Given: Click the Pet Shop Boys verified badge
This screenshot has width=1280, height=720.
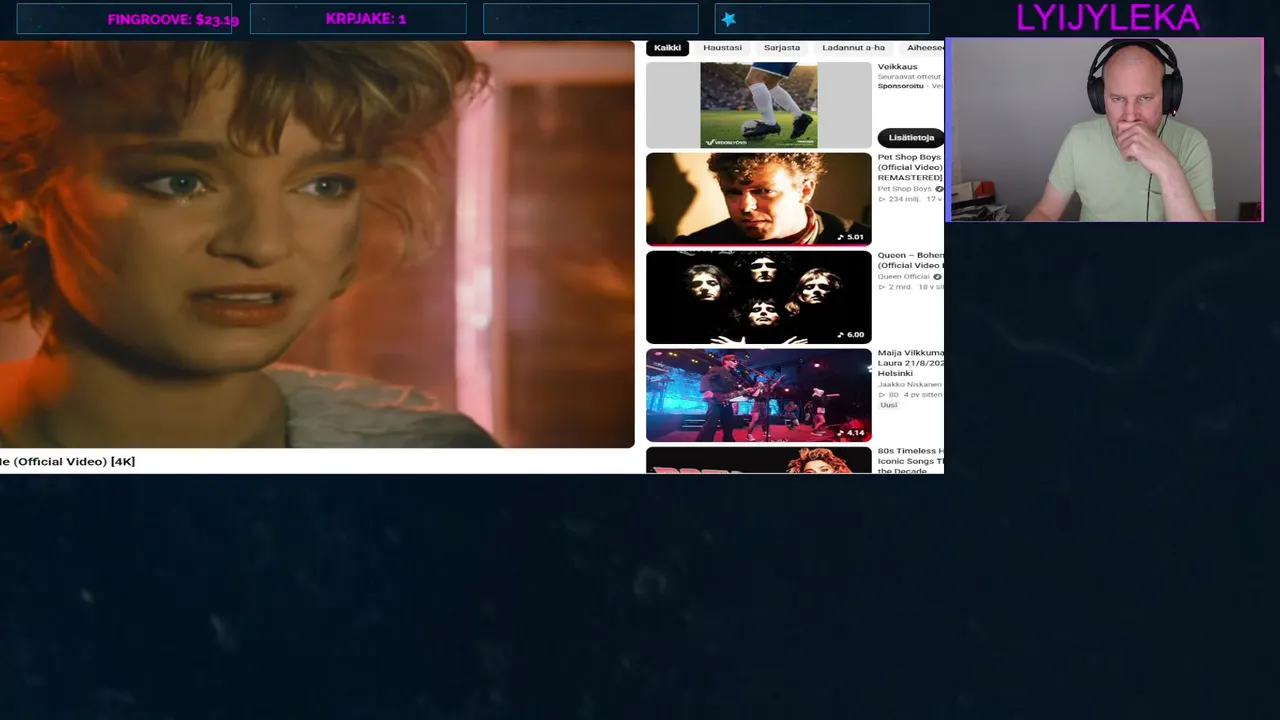Looking at the screenshot, I should pyautogui.click(x=938, y=189).
